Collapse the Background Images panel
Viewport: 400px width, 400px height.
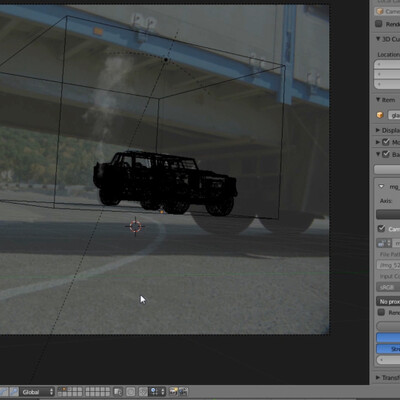click(378, 154)
